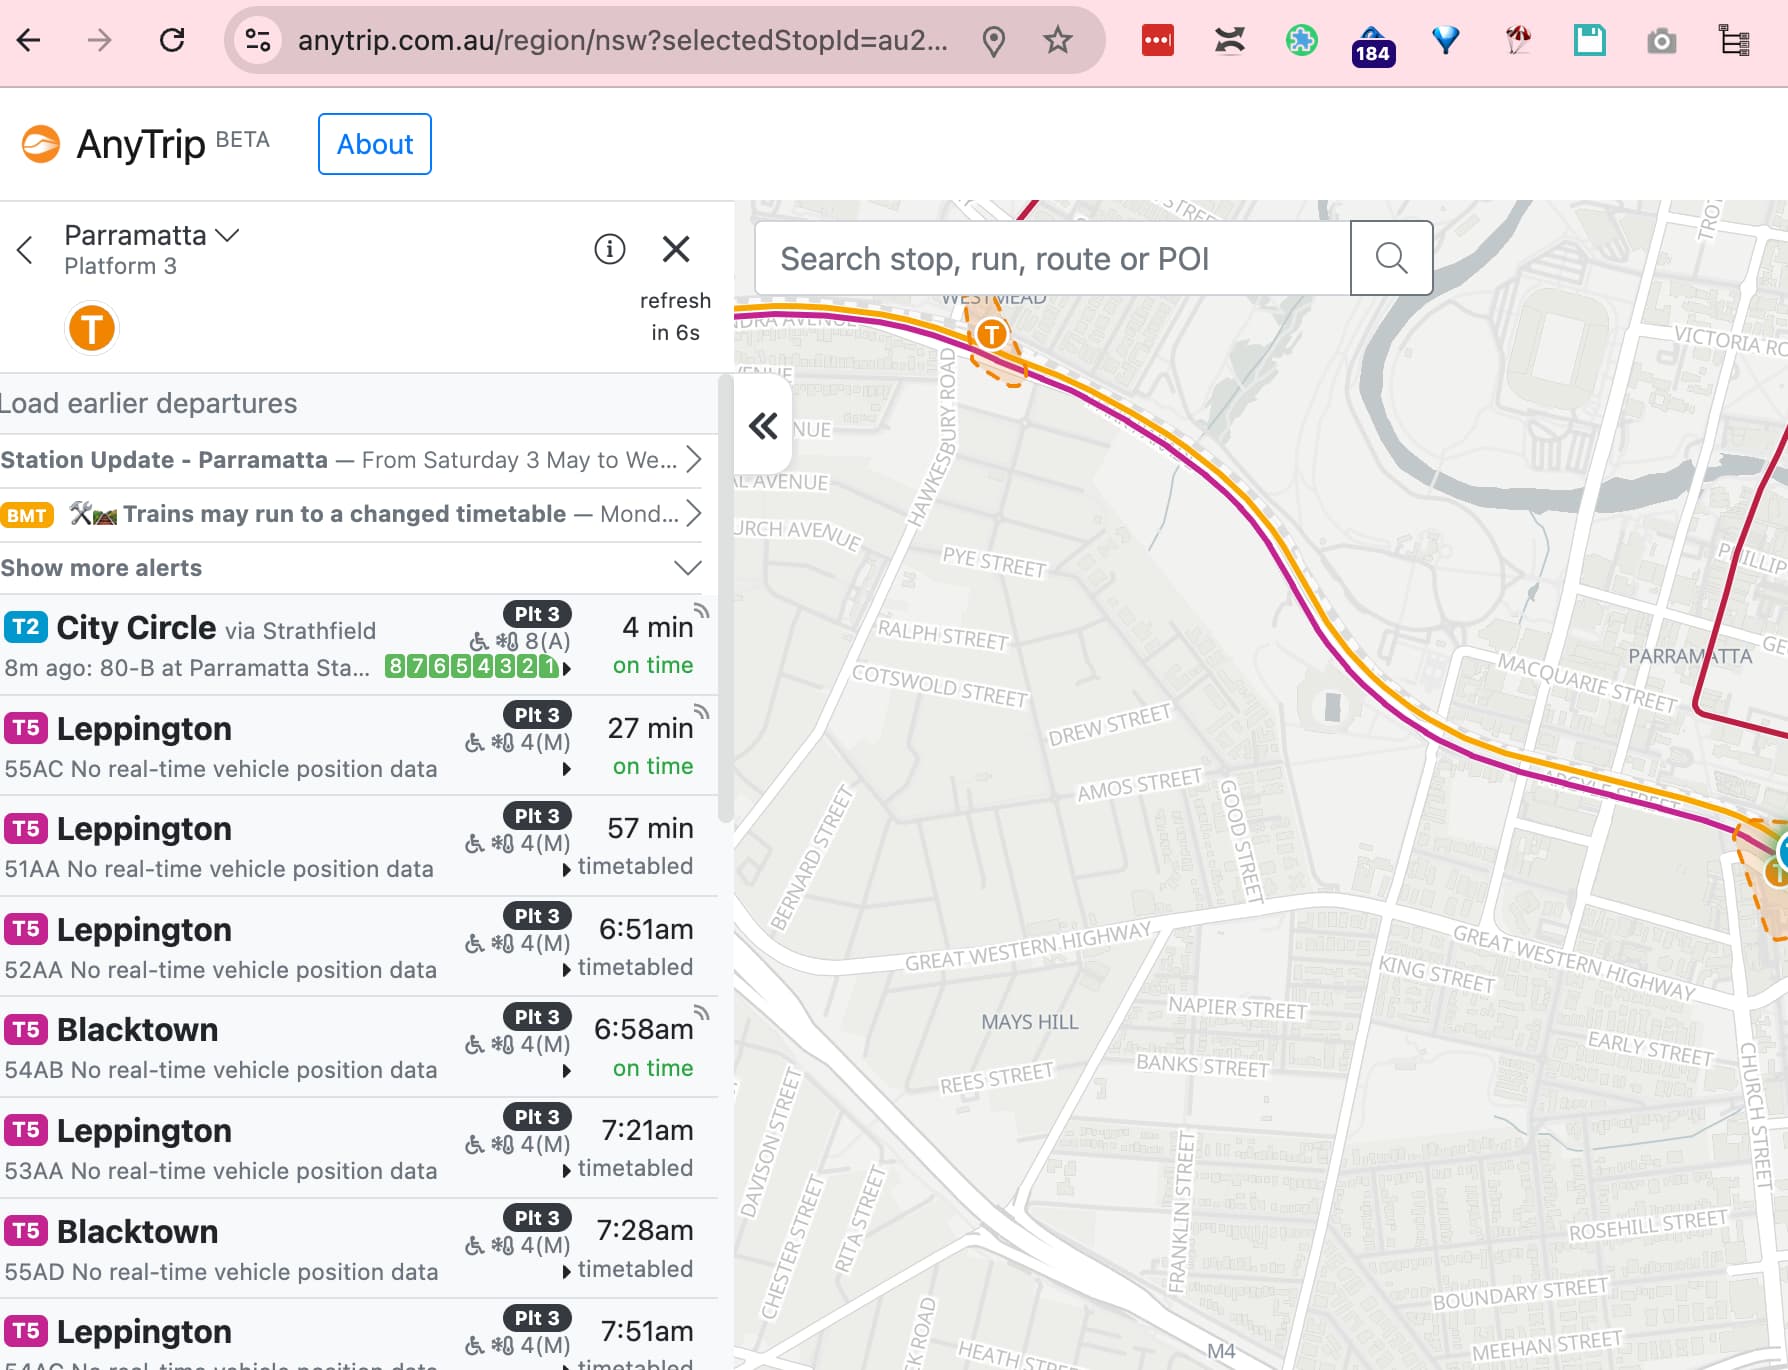This screenshot has height=1370, width=1788.
Task: Click the T2 line badge on City Circle
Action: pyautogui.click(x=26, y=627)
